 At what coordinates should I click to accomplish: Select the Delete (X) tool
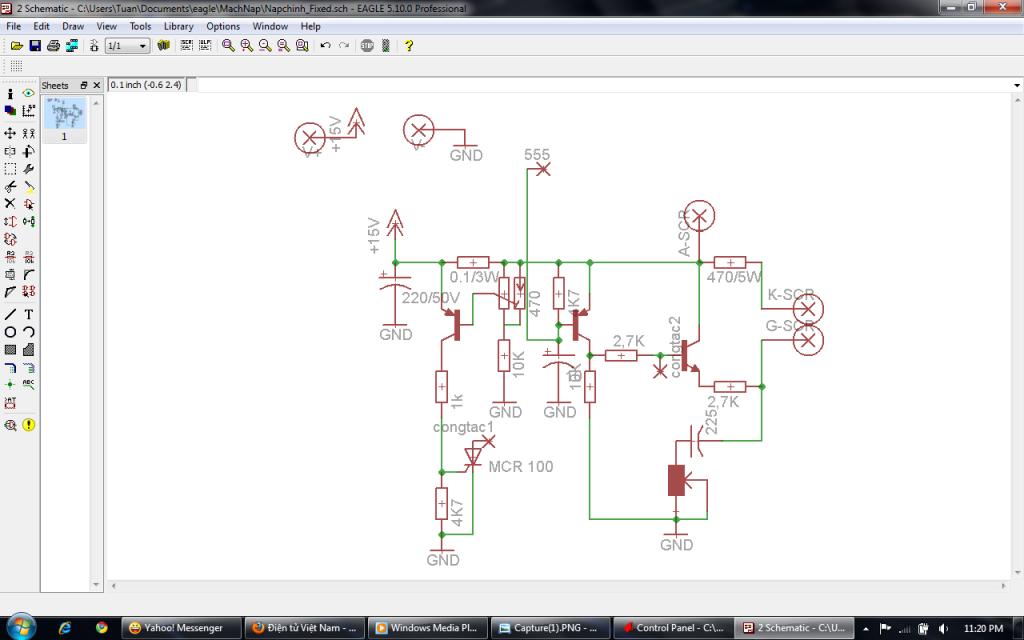[x=10, y=203]
